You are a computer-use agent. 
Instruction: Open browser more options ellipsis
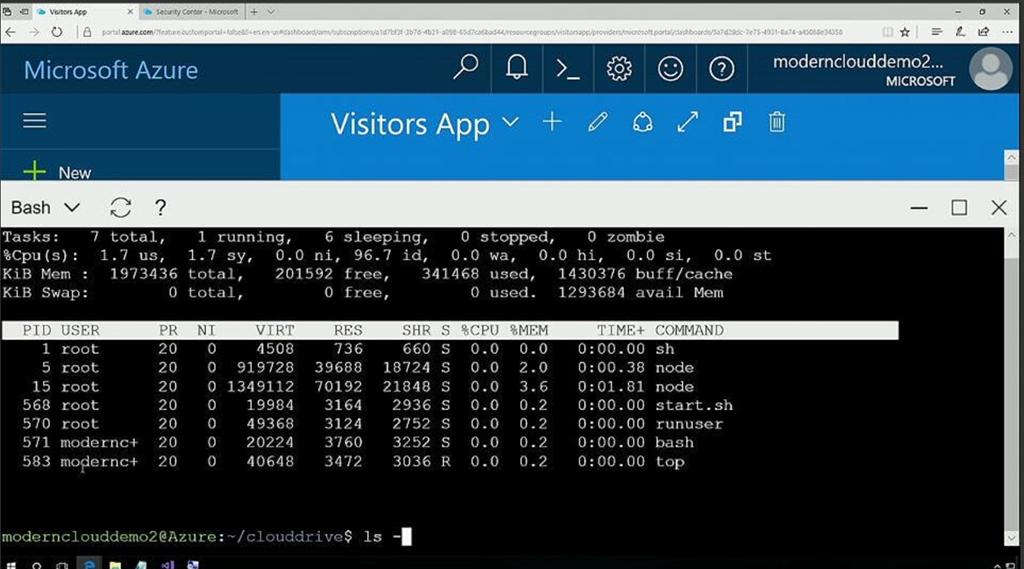tap(1007, 32)
